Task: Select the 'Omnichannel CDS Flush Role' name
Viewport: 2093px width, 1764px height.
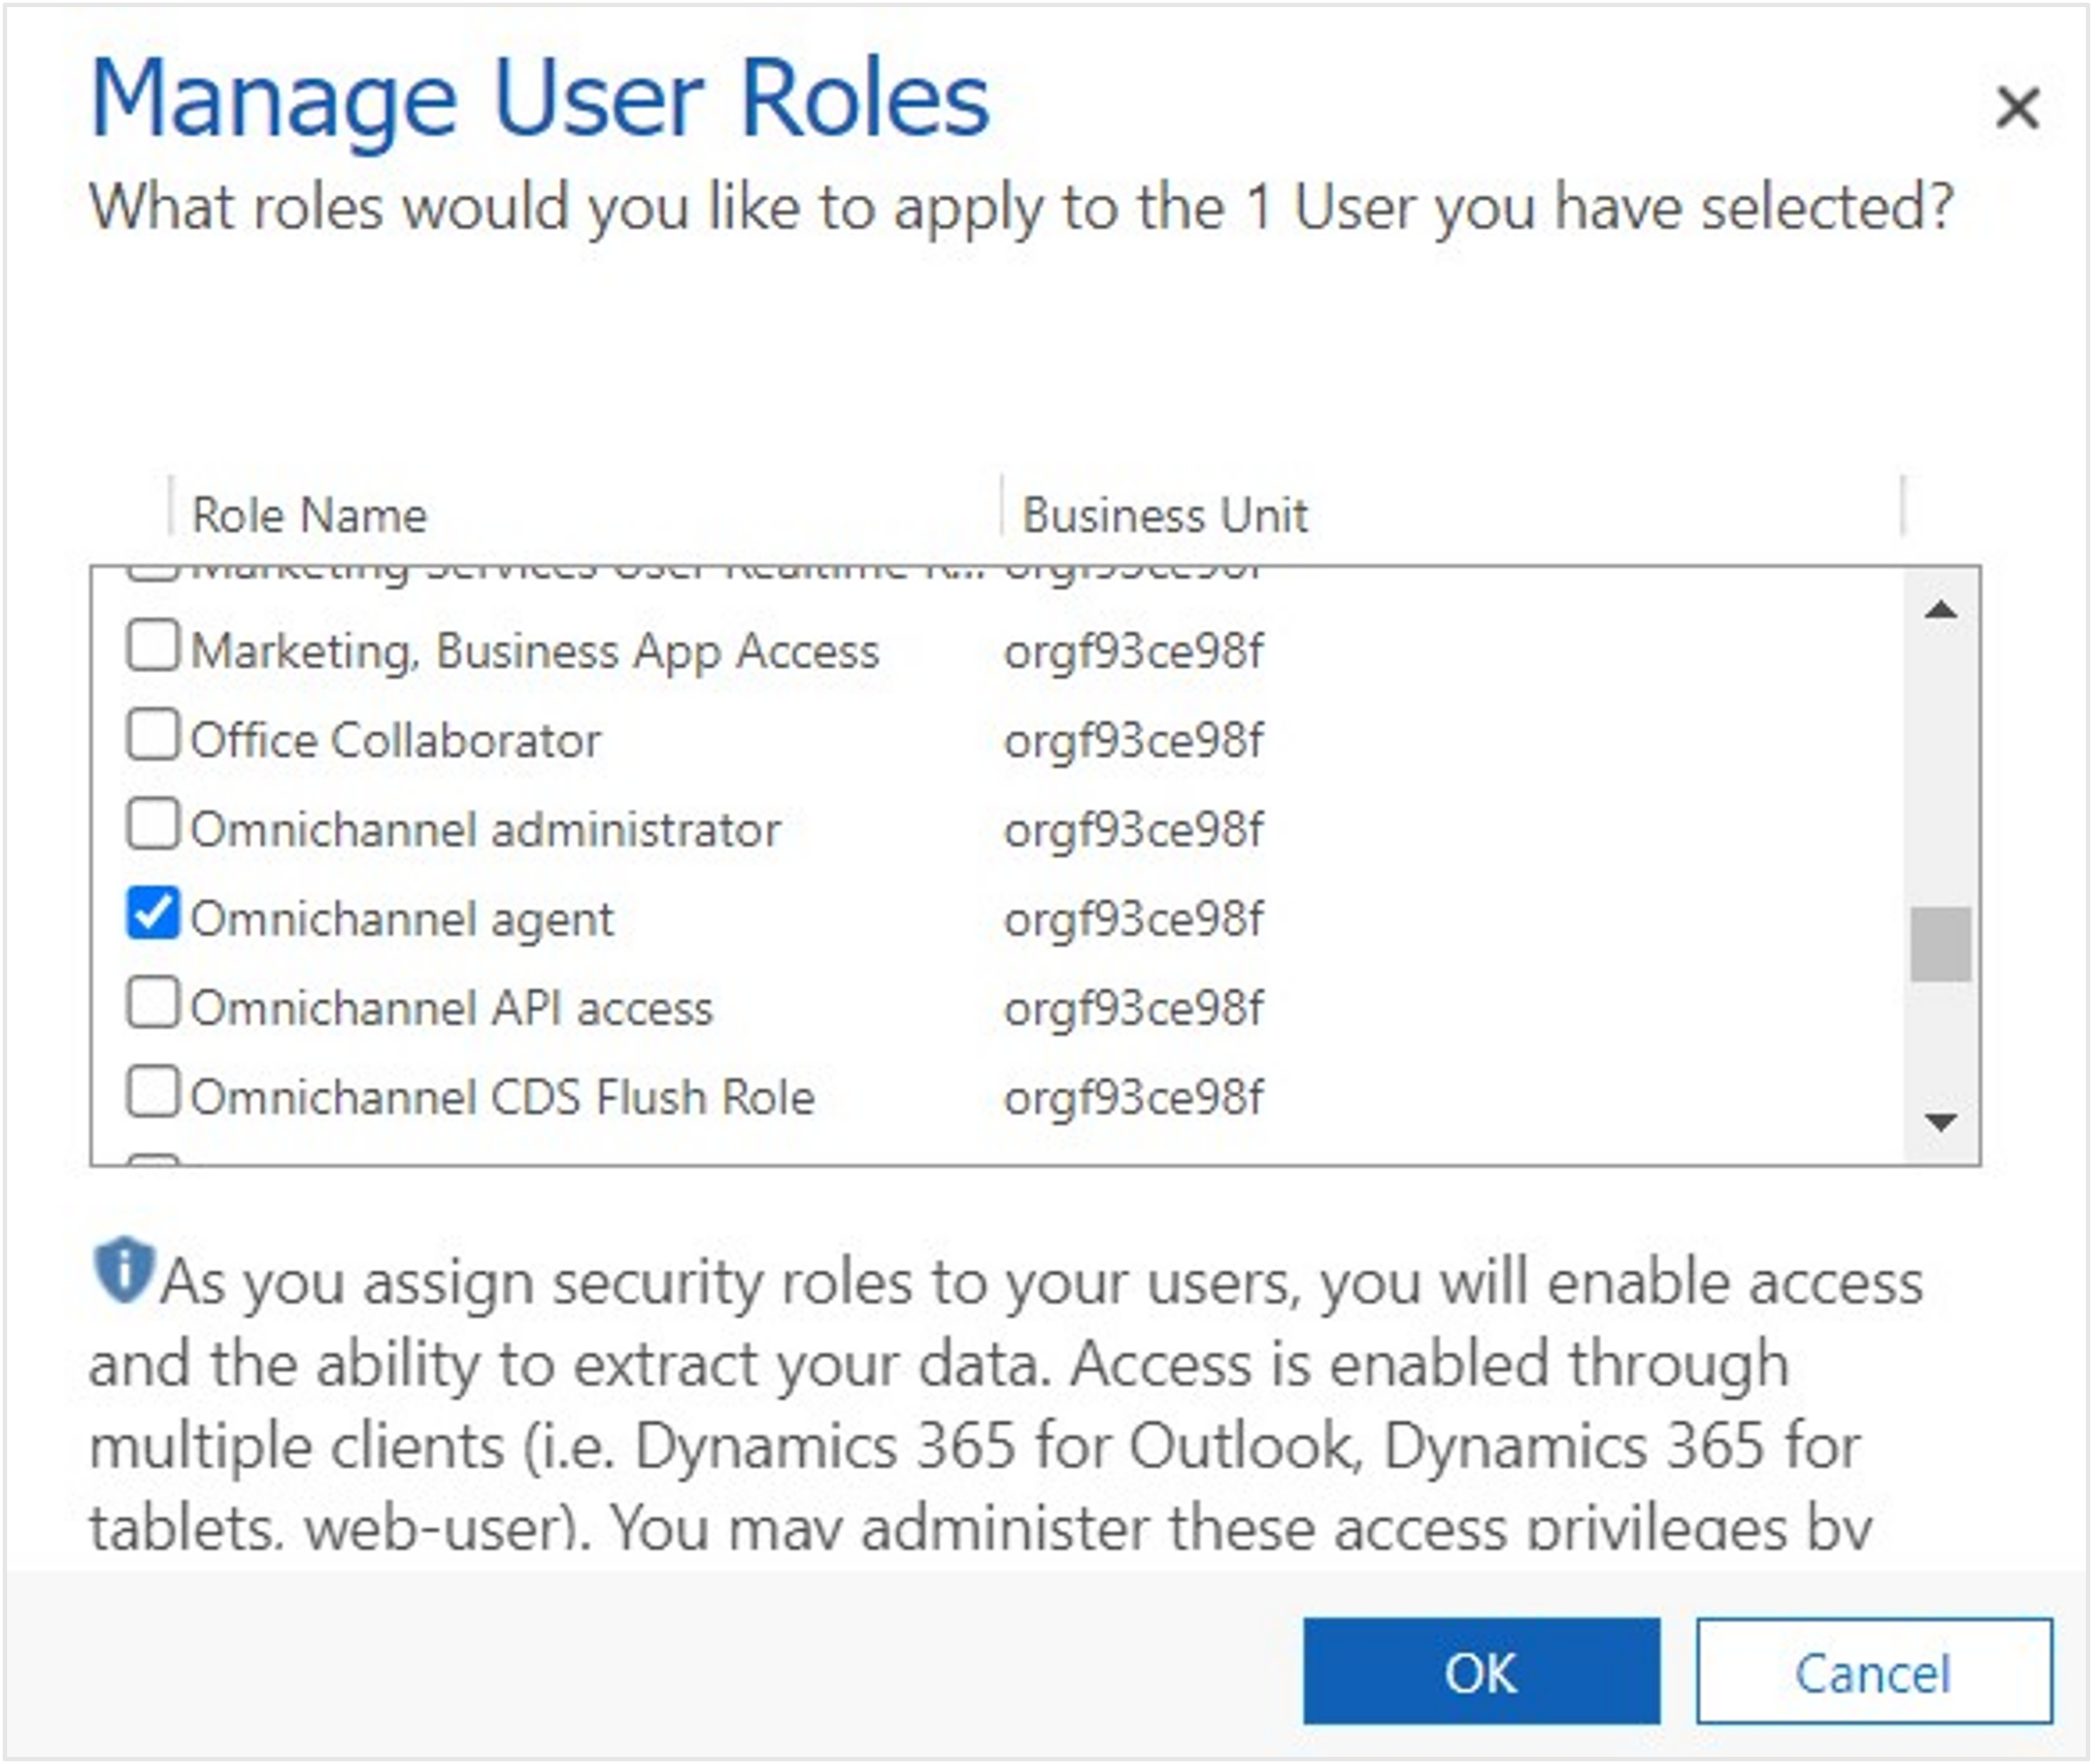Action: click(x=502, y=1097)
